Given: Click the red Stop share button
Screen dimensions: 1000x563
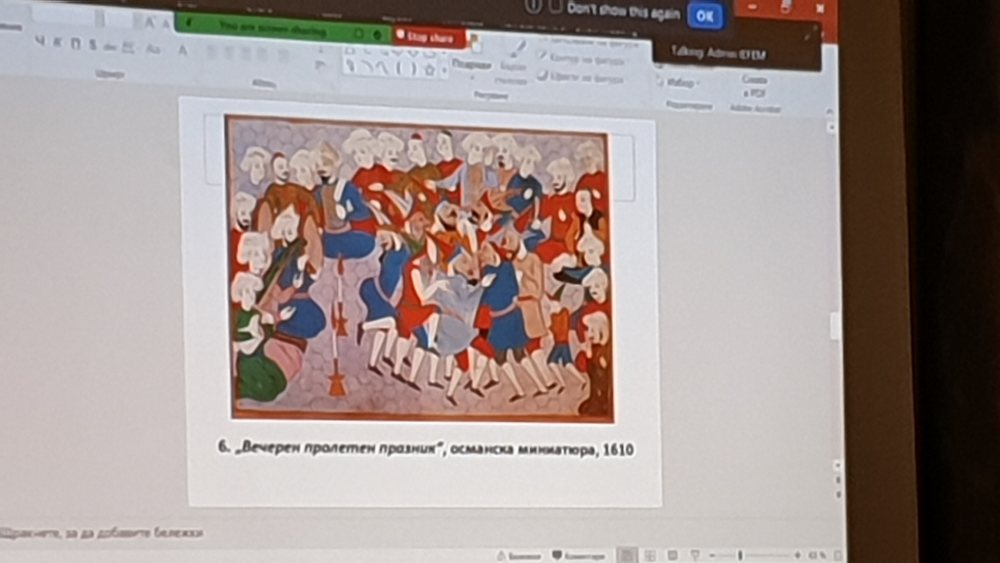Looking at the screenshot, I should coord(429,37).
